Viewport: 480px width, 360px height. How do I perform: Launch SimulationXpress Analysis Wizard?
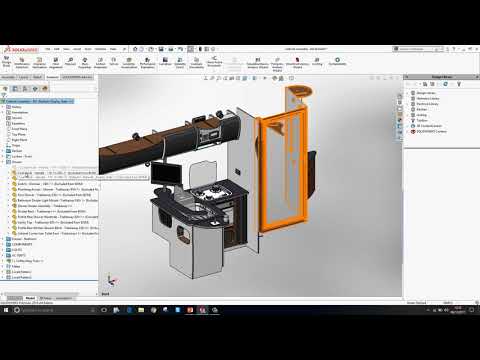[258, 63]
